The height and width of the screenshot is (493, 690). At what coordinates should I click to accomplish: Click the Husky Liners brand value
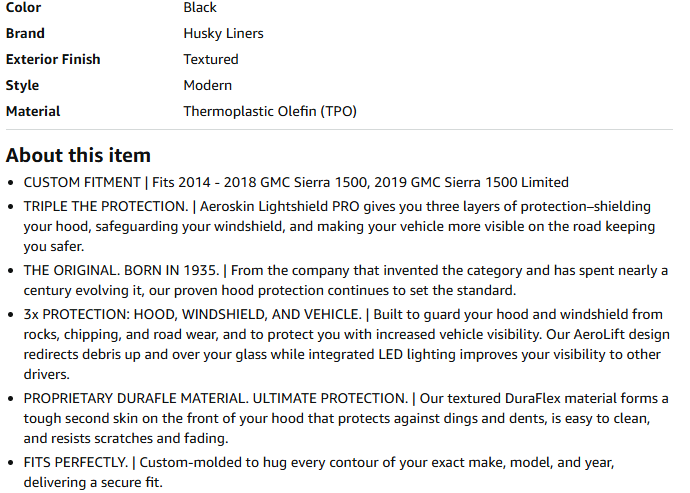[224, 33]
